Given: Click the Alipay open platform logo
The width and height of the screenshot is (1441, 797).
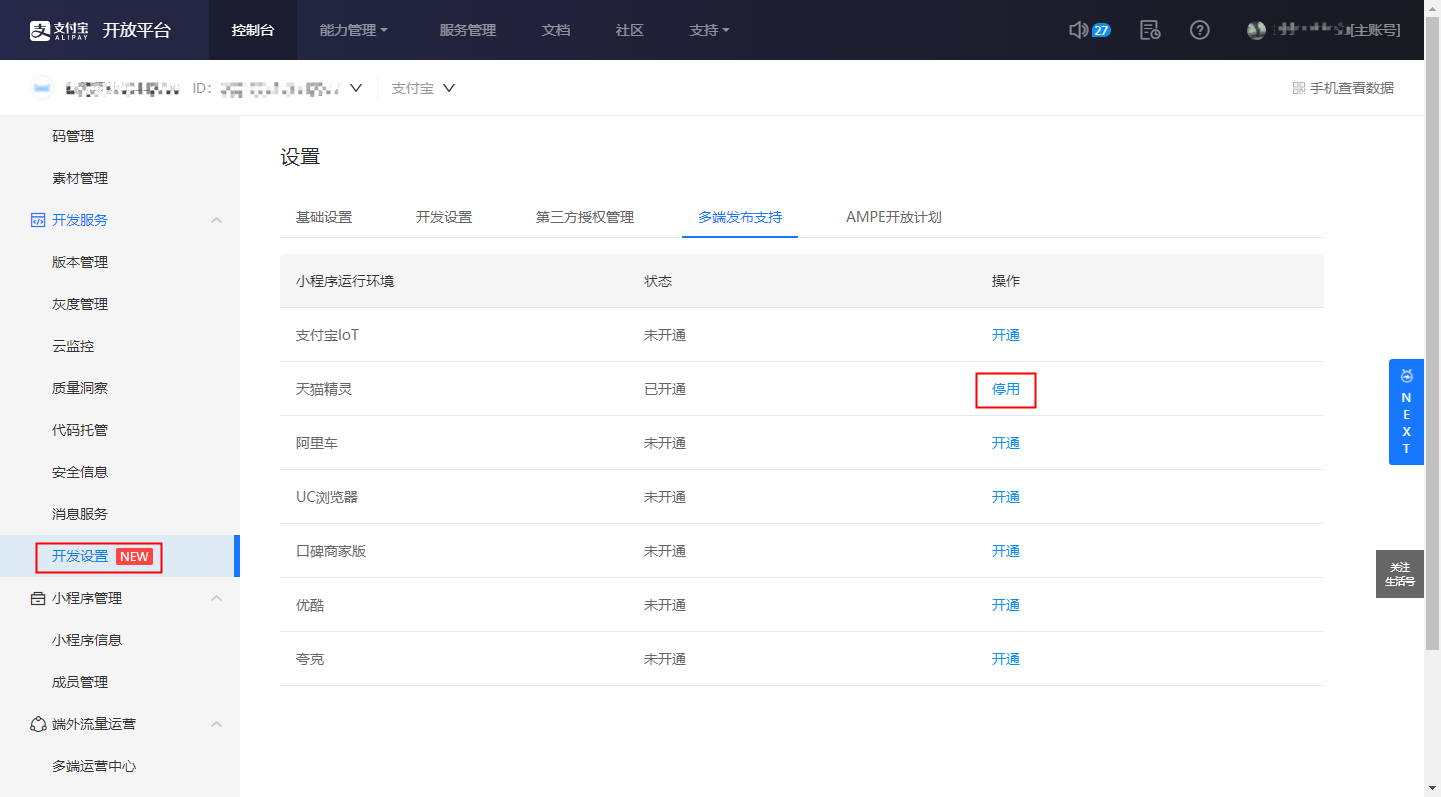Looking at the screenshot, I should click(x=99, y=30).
